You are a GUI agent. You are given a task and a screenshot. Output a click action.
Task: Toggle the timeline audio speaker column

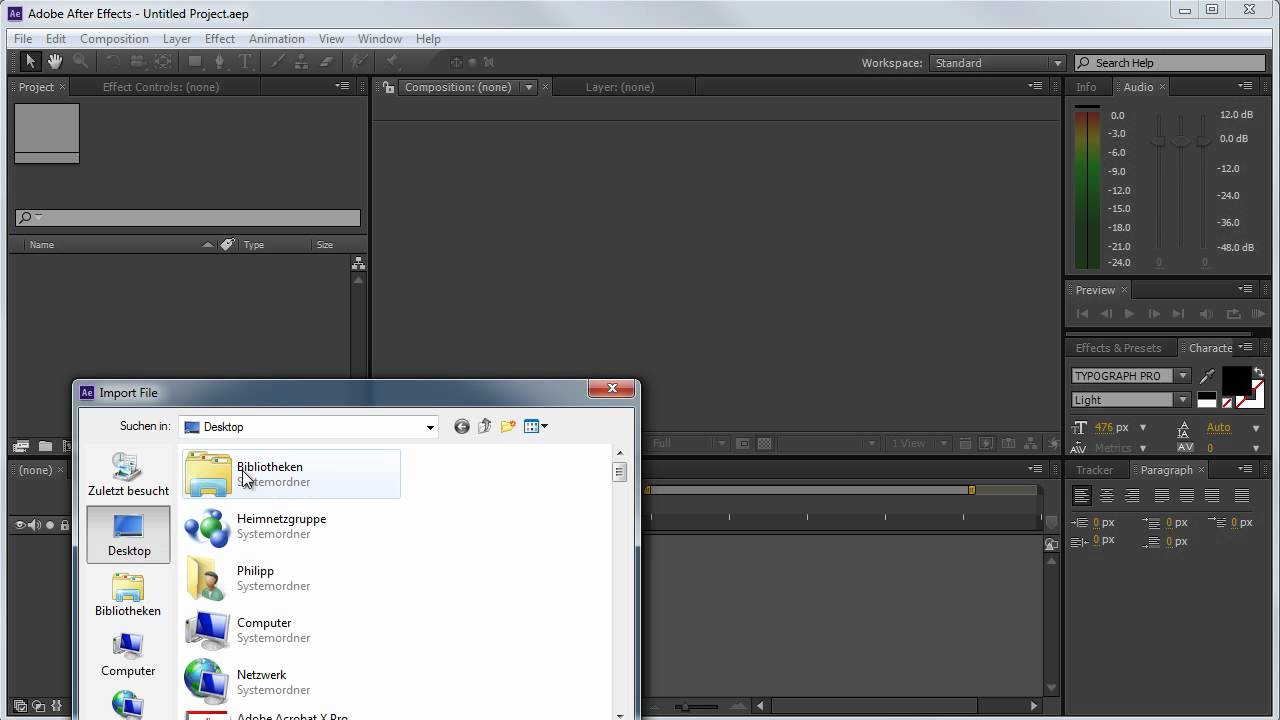35,525
